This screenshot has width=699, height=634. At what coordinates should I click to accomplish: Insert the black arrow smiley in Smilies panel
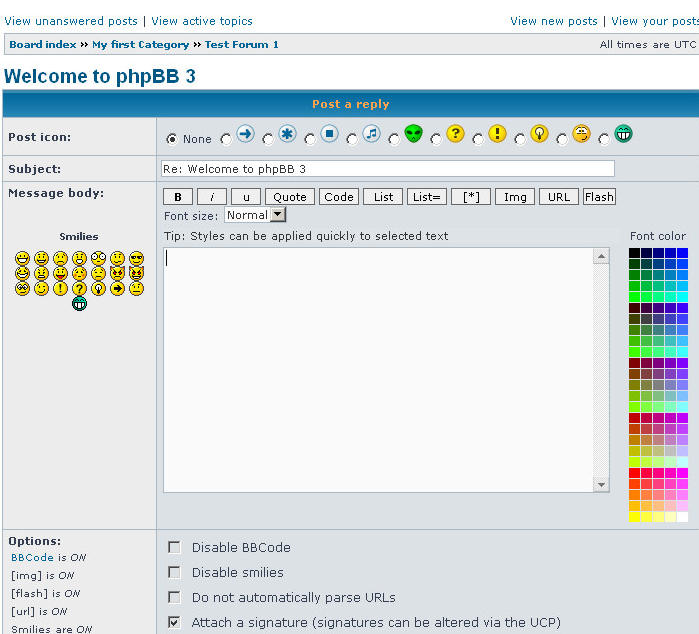[x=117, y=288]
